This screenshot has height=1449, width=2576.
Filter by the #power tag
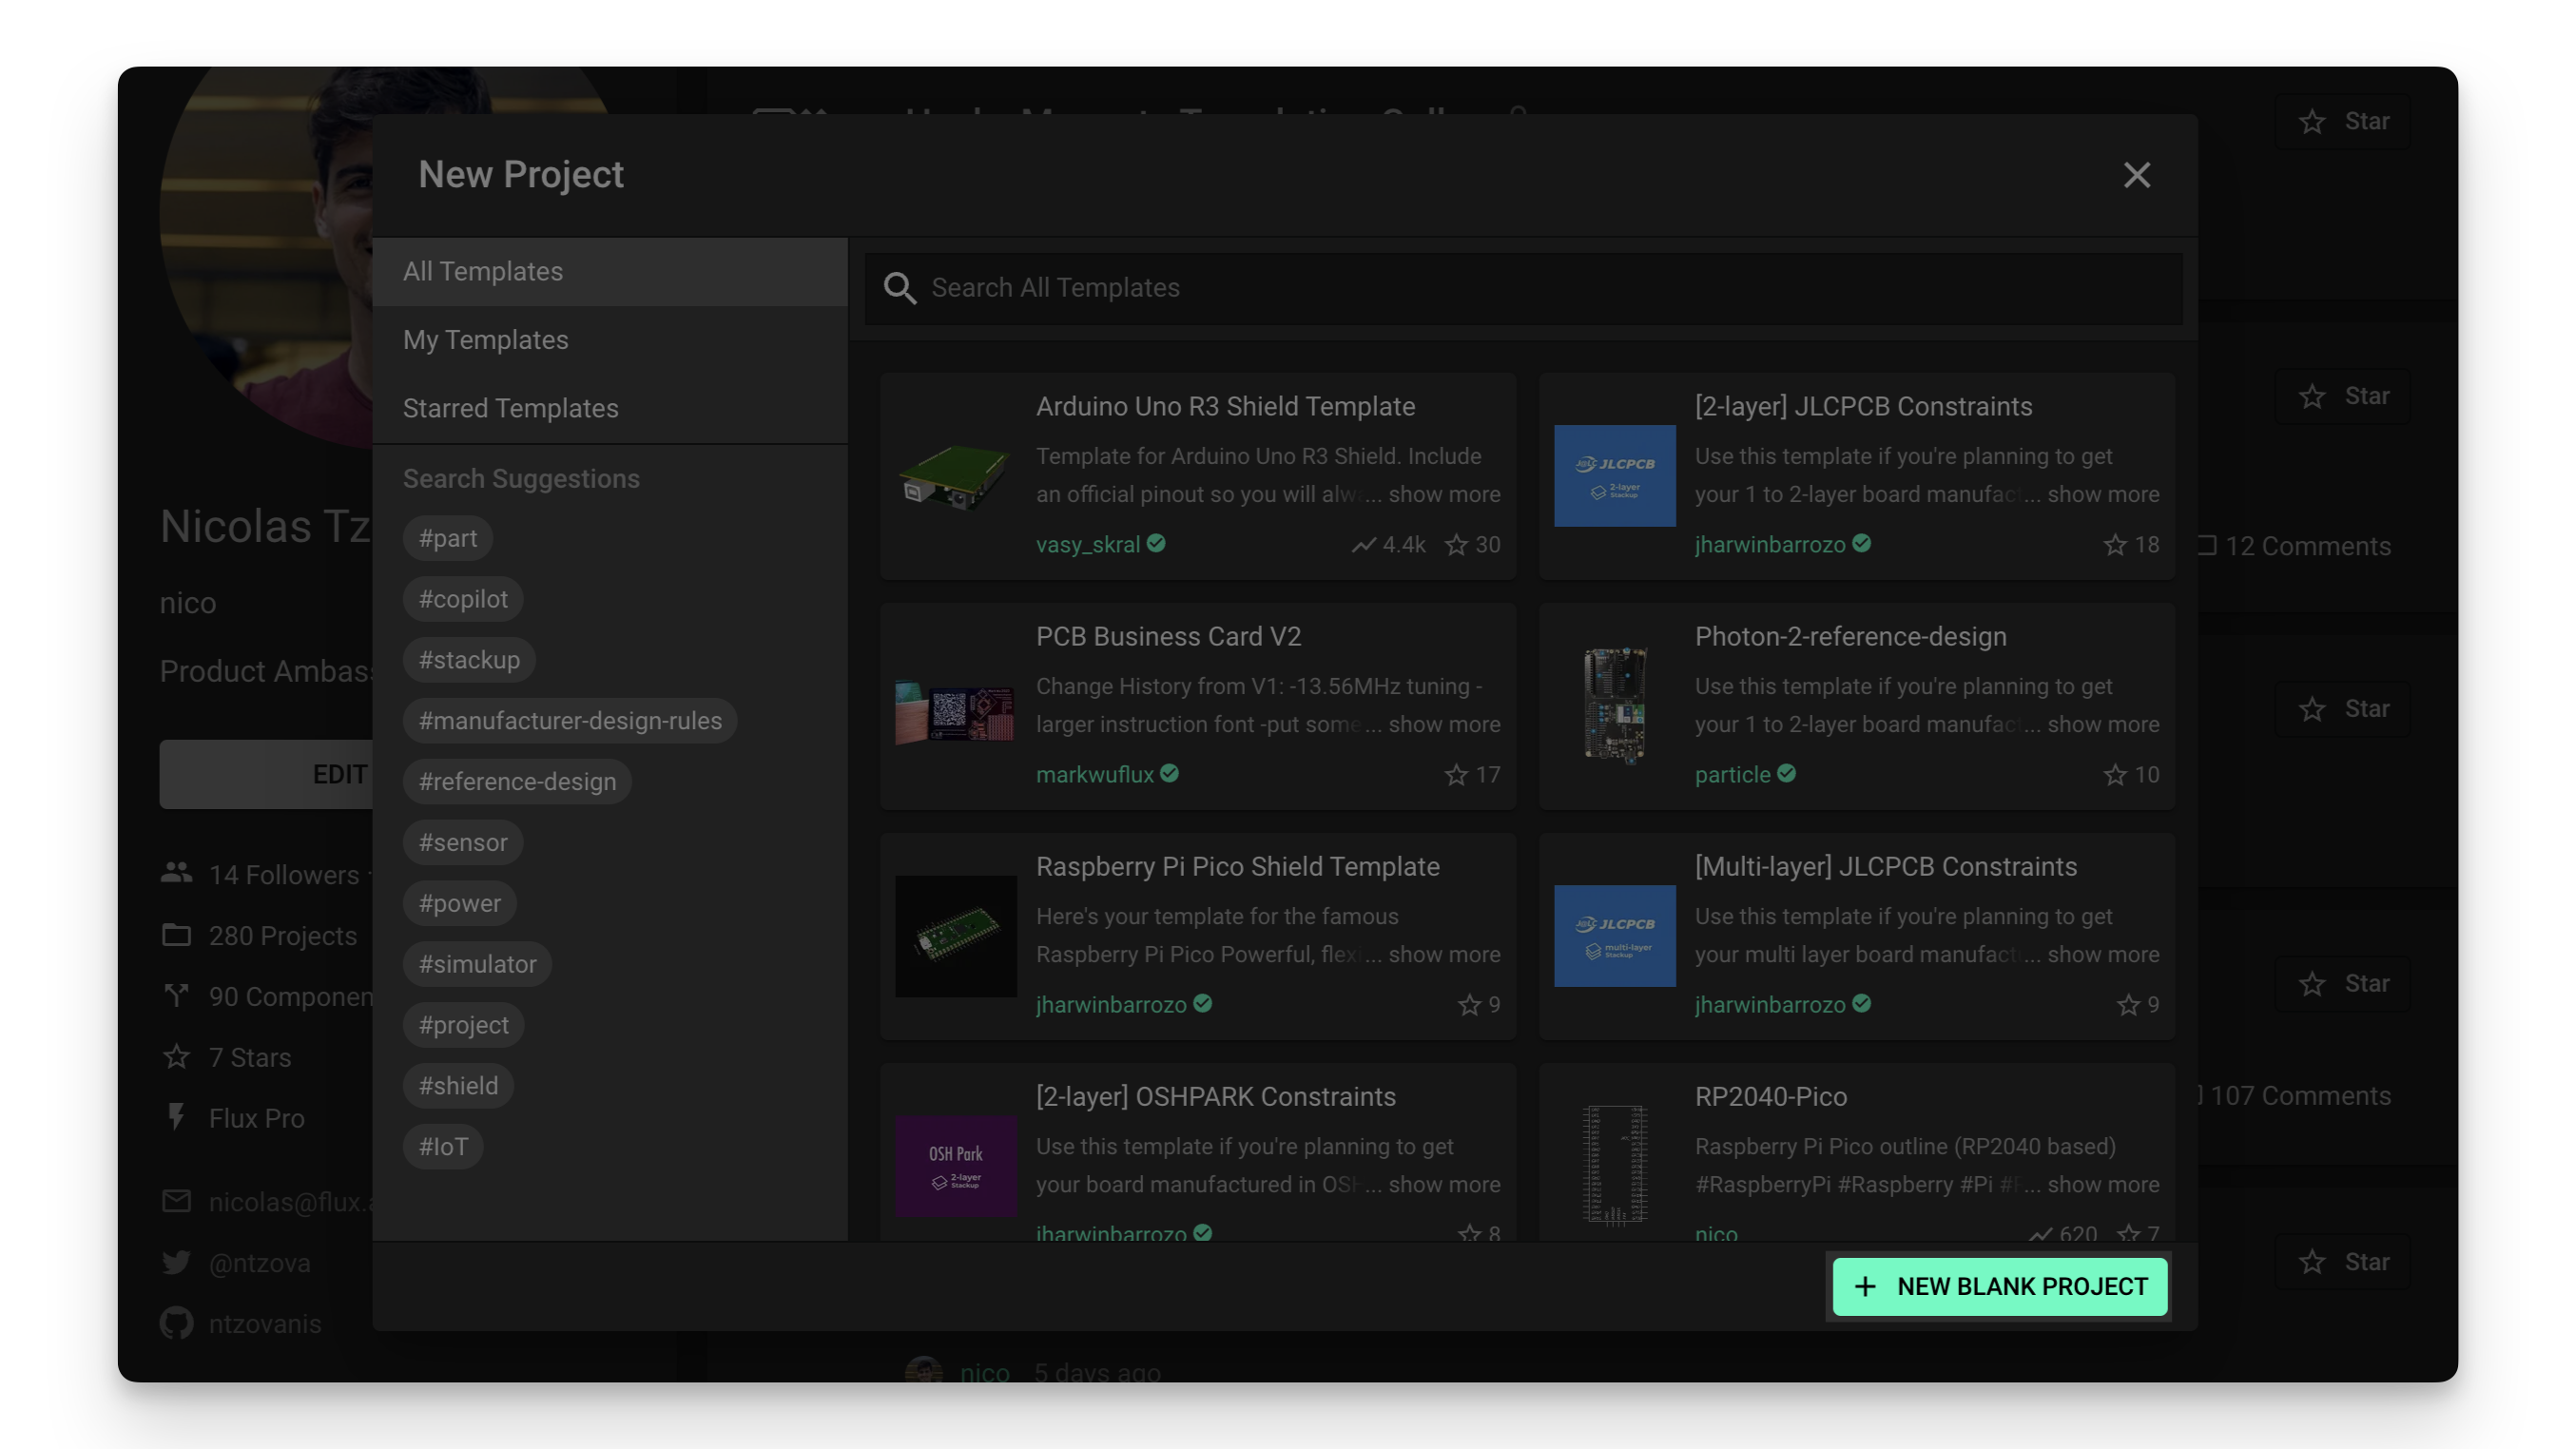tap(460, 903)
